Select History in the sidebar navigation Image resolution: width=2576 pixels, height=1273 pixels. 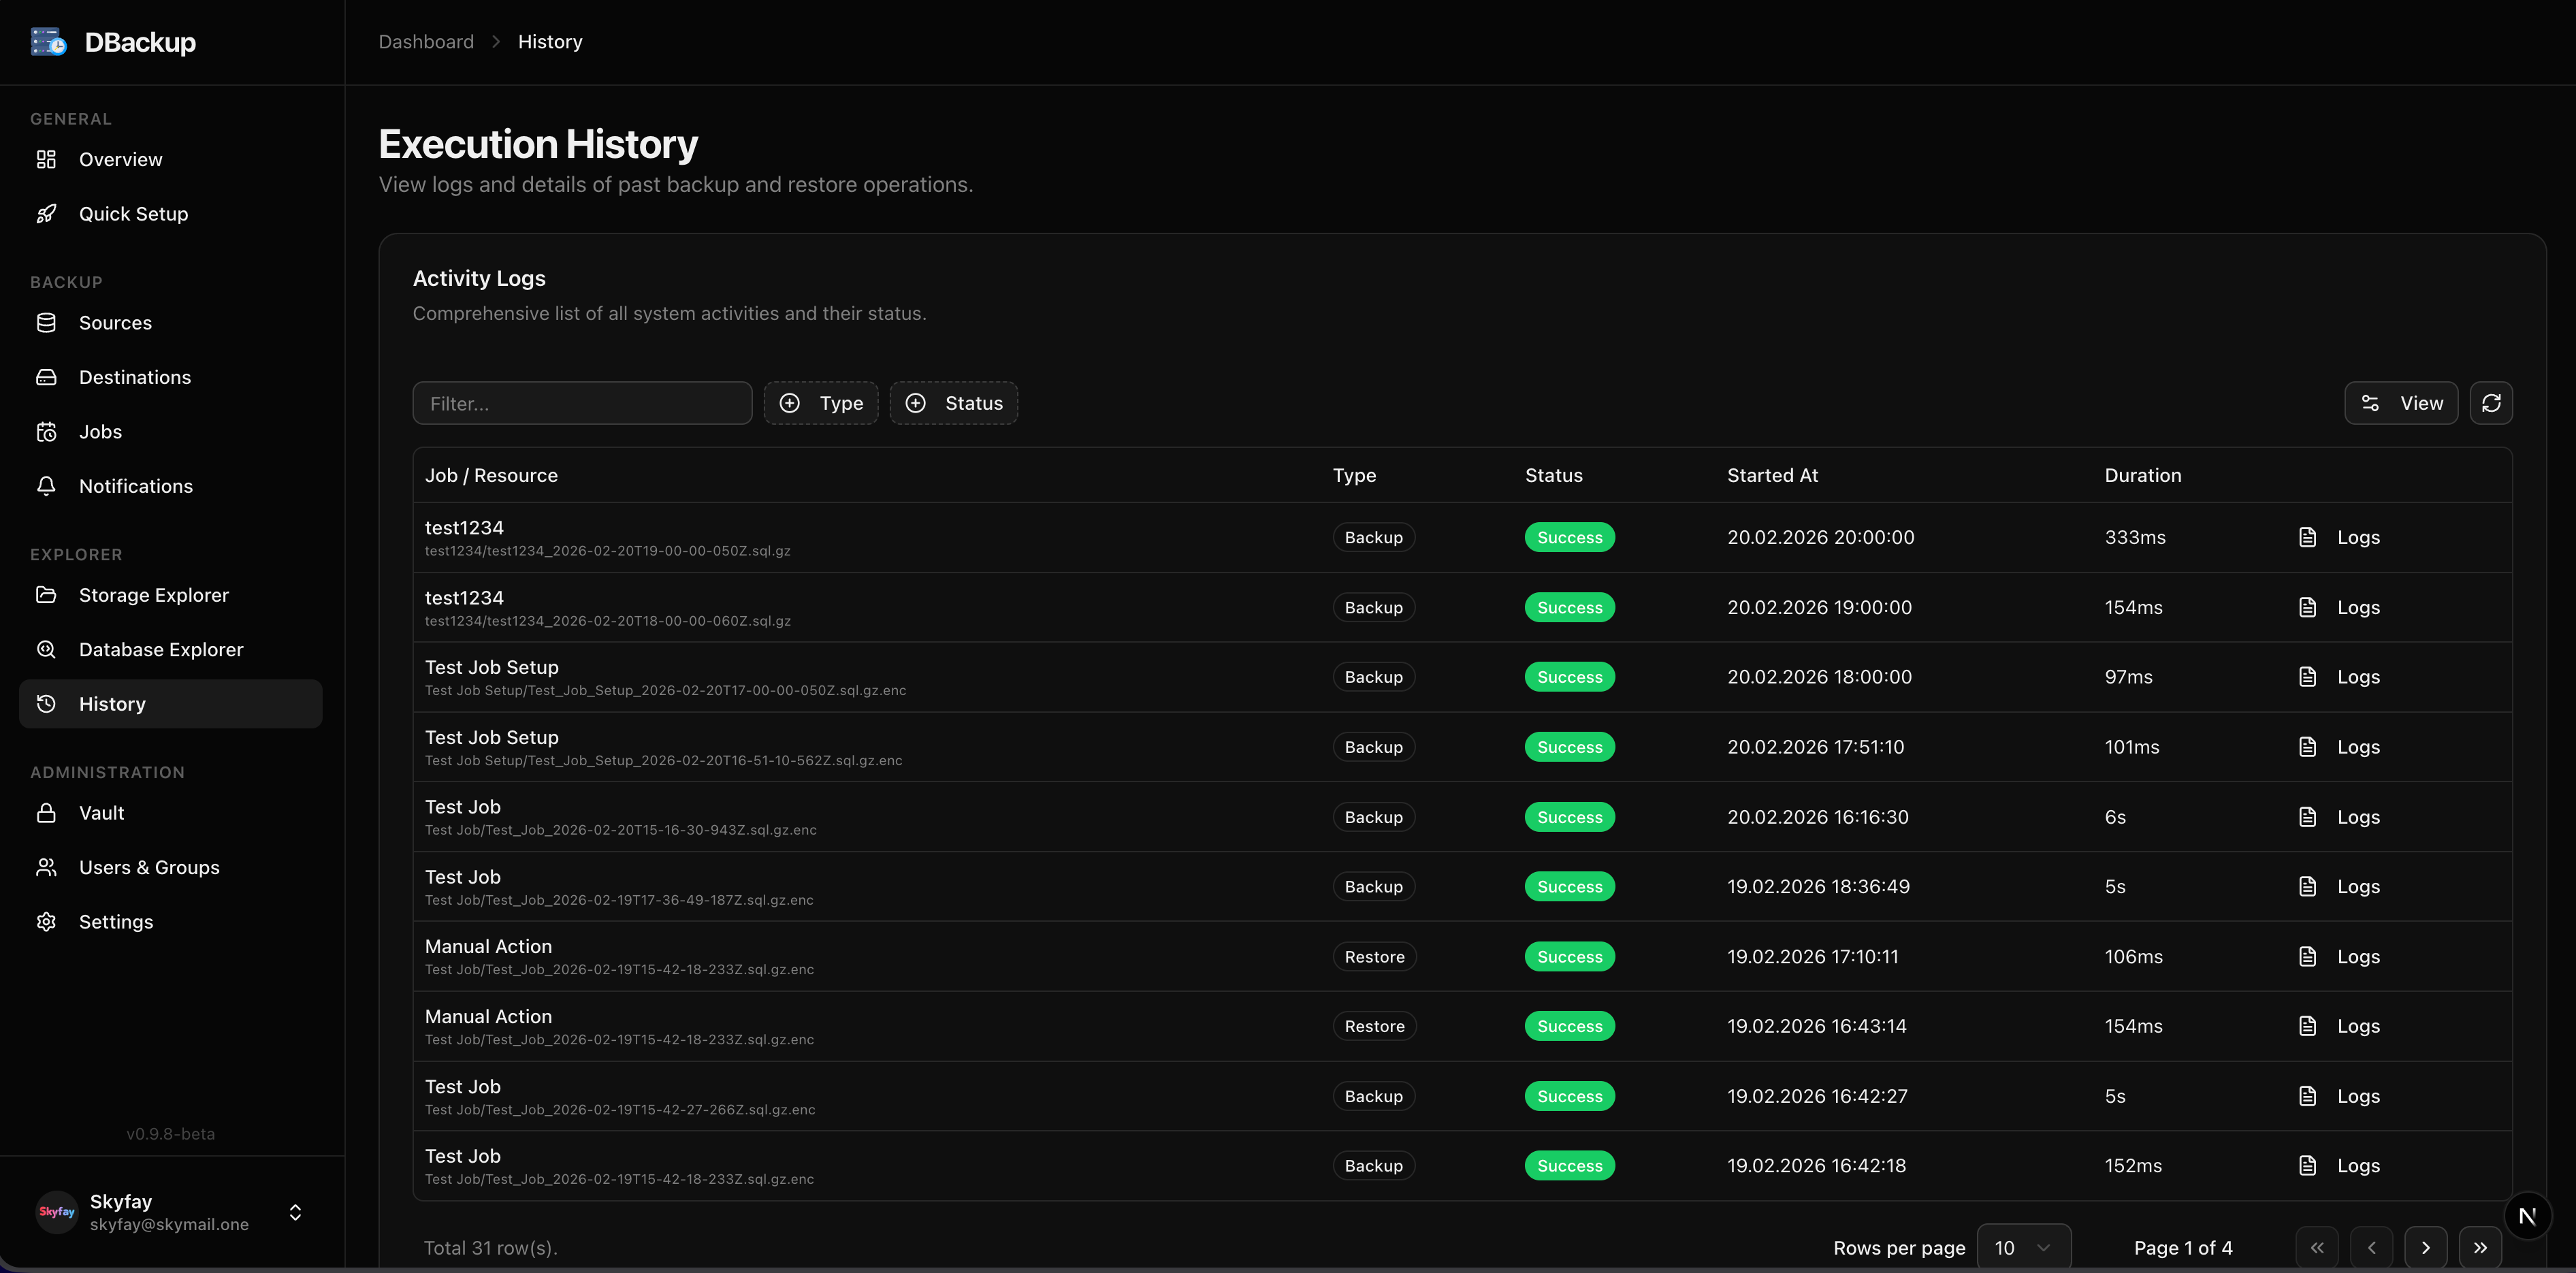point(111,703)
